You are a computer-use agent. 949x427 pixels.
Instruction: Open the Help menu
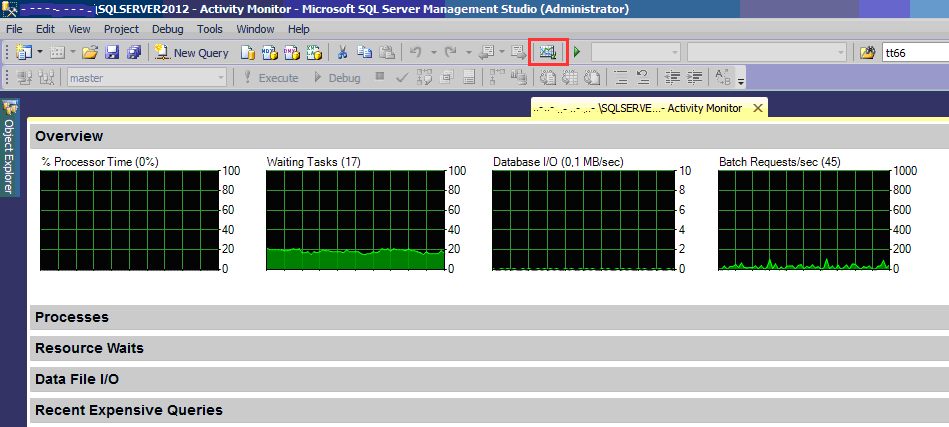(299, 29)
